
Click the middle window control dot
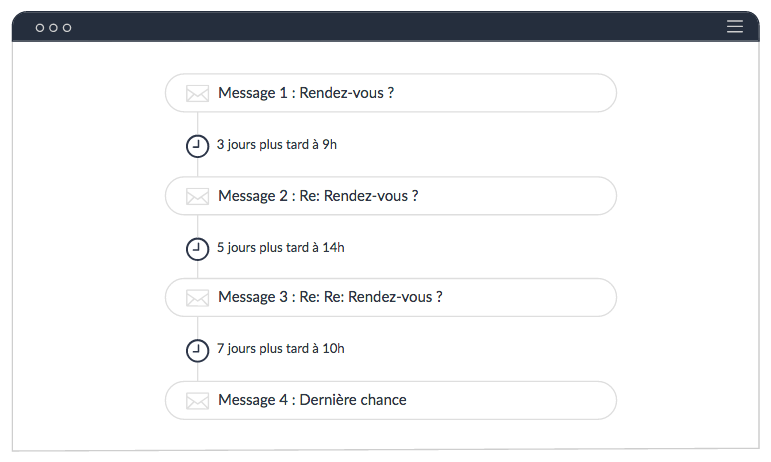54,28
